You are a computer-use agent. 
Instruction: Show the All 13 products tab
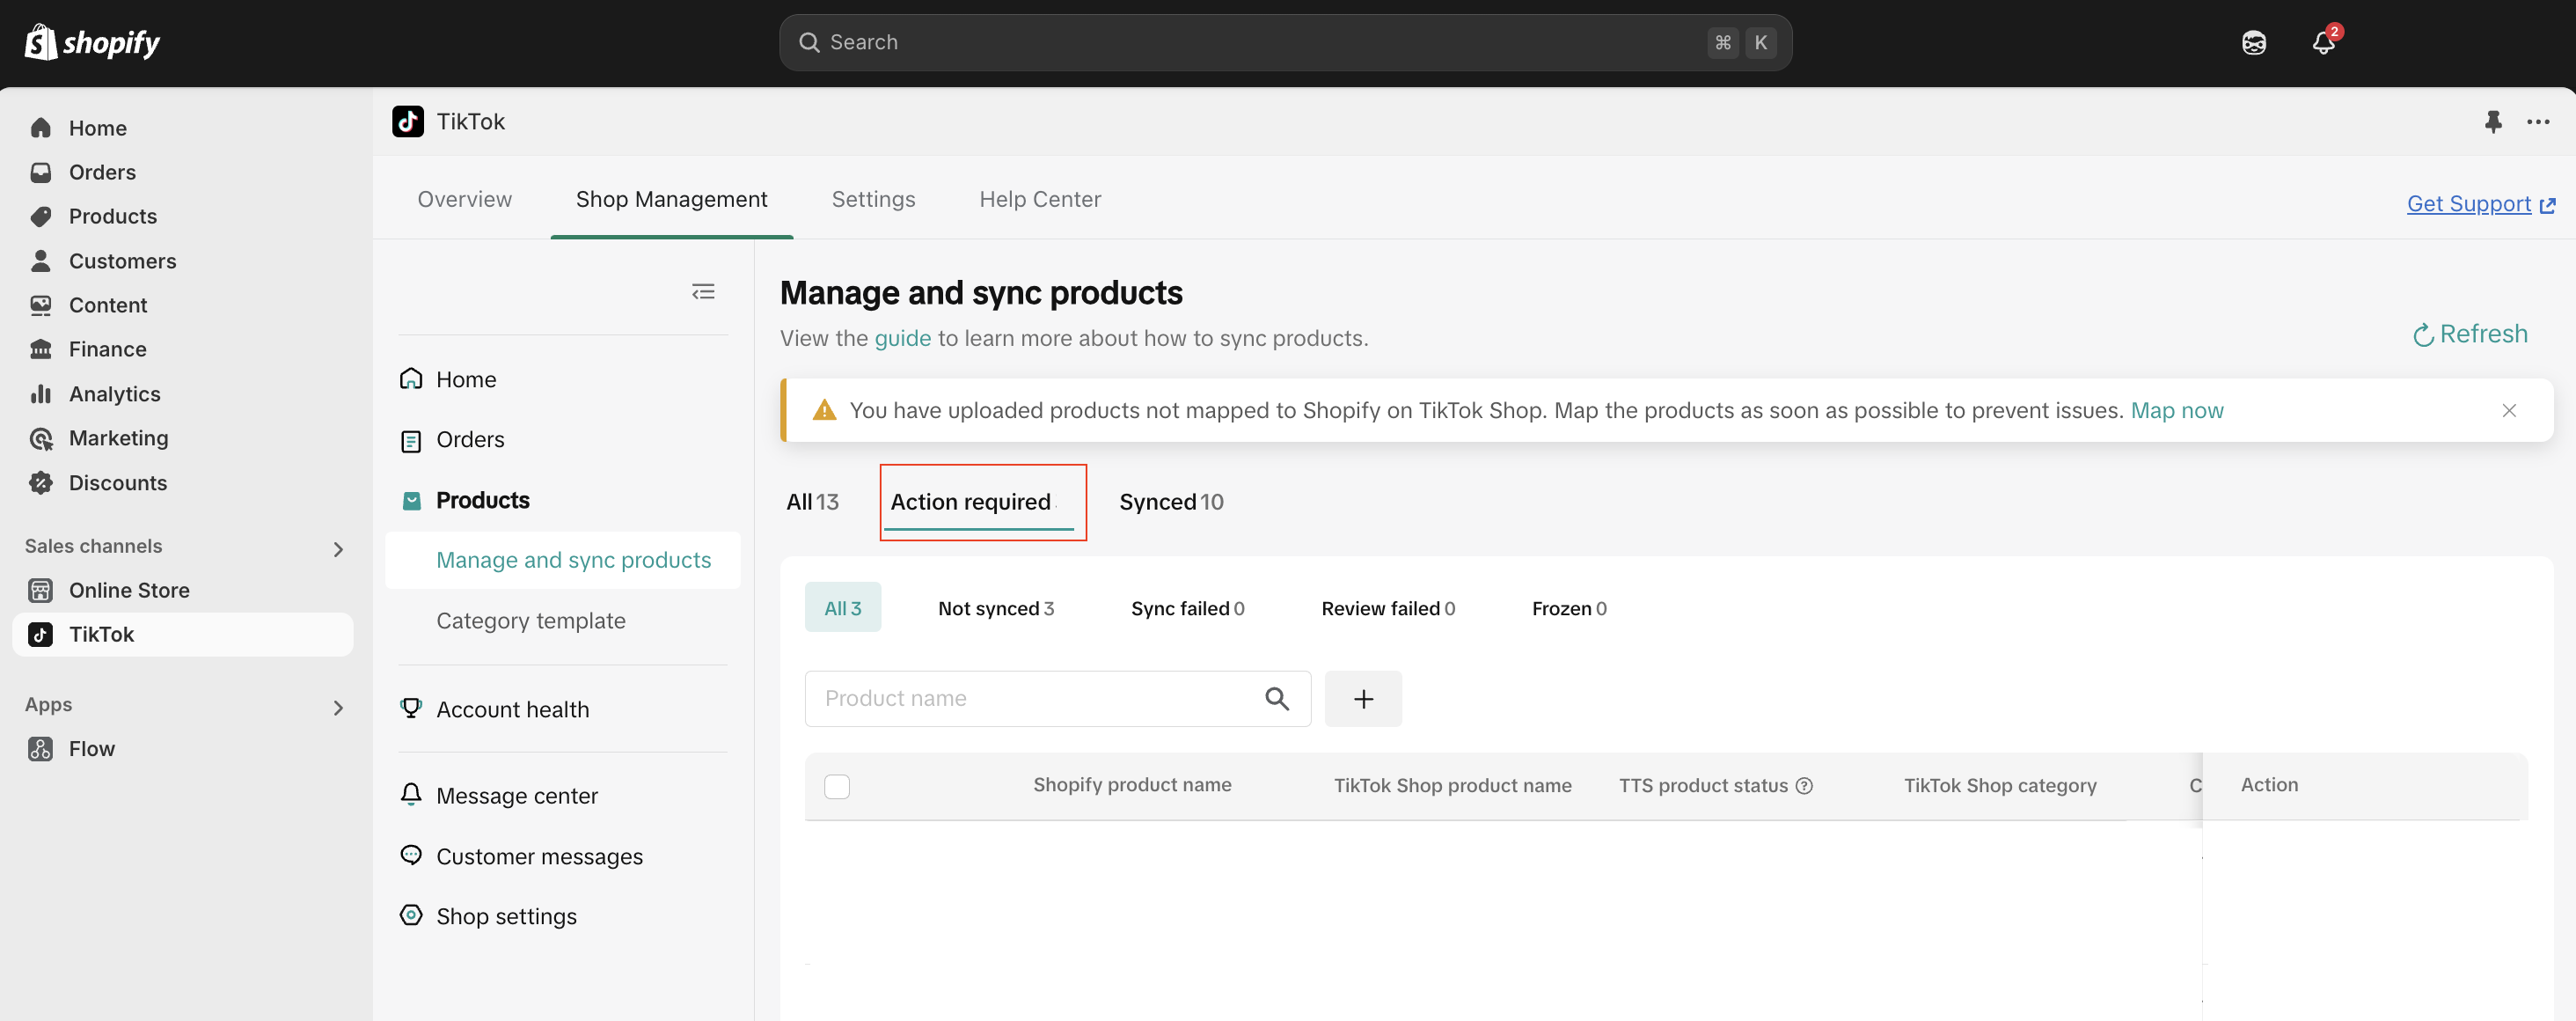coord(813,502)
